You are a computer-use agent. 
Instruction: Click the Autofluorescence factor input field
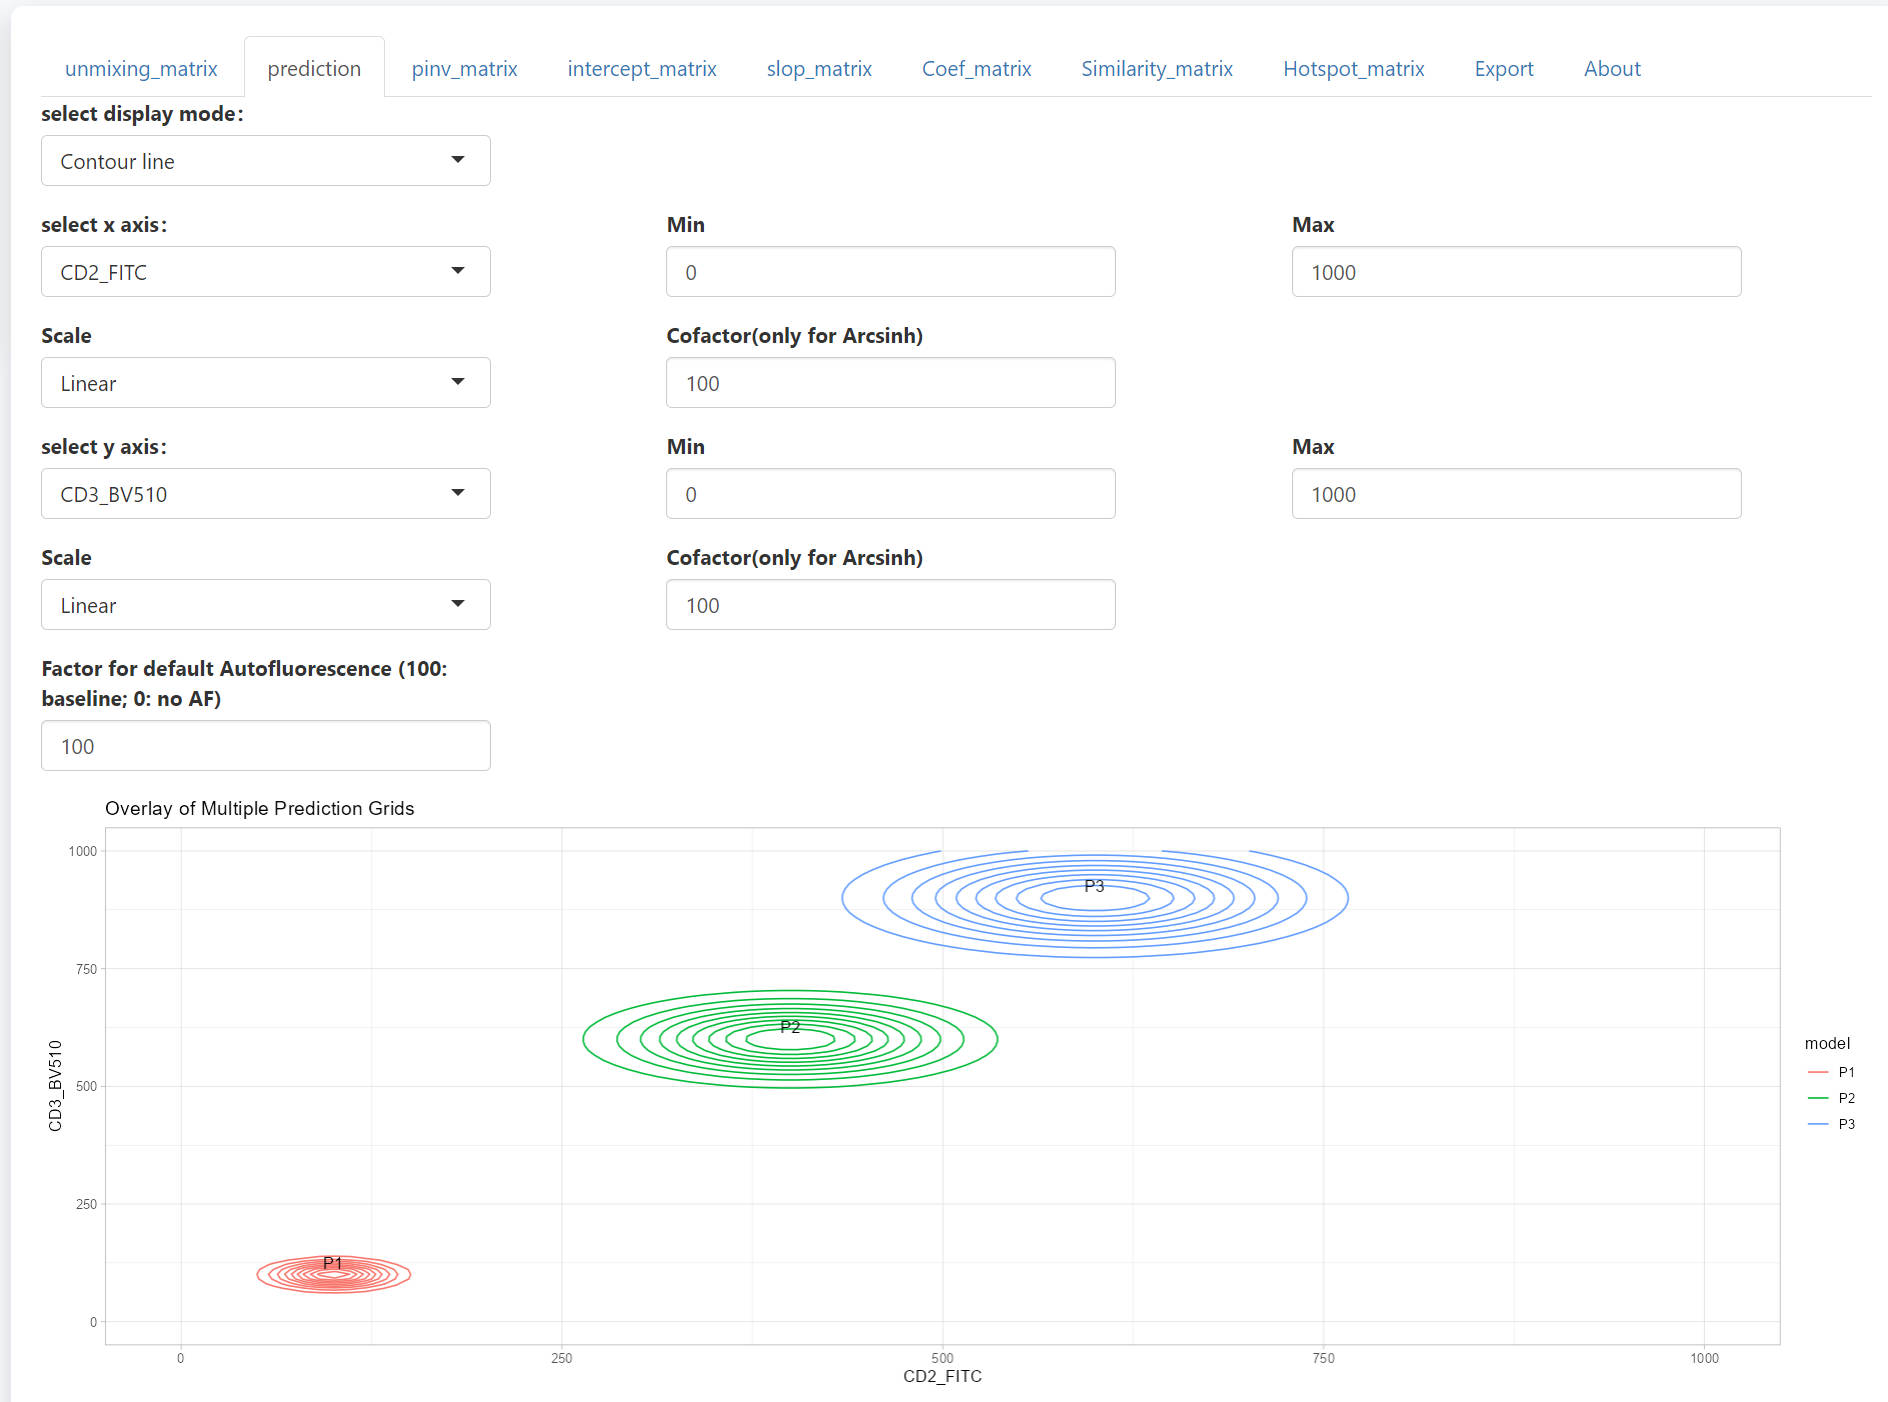pyautogui.click(x=265, y=746)
